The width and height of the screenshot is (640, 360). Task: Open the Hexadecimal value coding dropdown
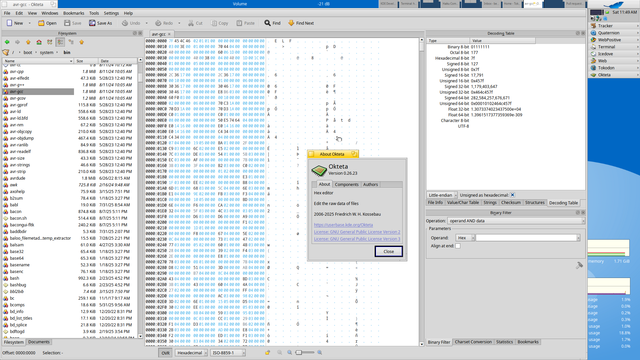(191, 353)
